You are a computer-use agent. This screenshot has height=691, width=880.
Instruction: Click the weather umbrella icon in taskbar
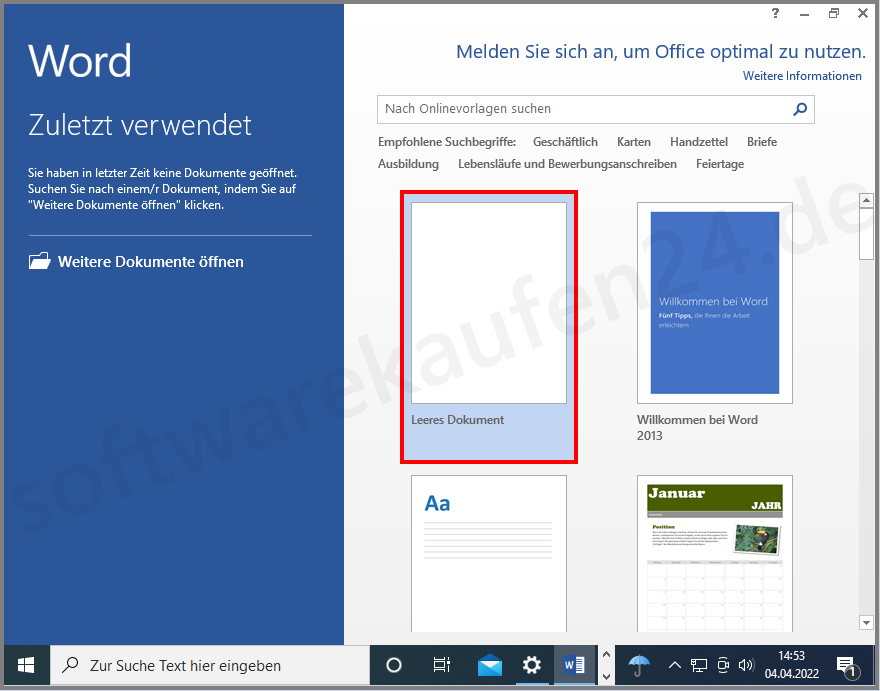[639, 665]
